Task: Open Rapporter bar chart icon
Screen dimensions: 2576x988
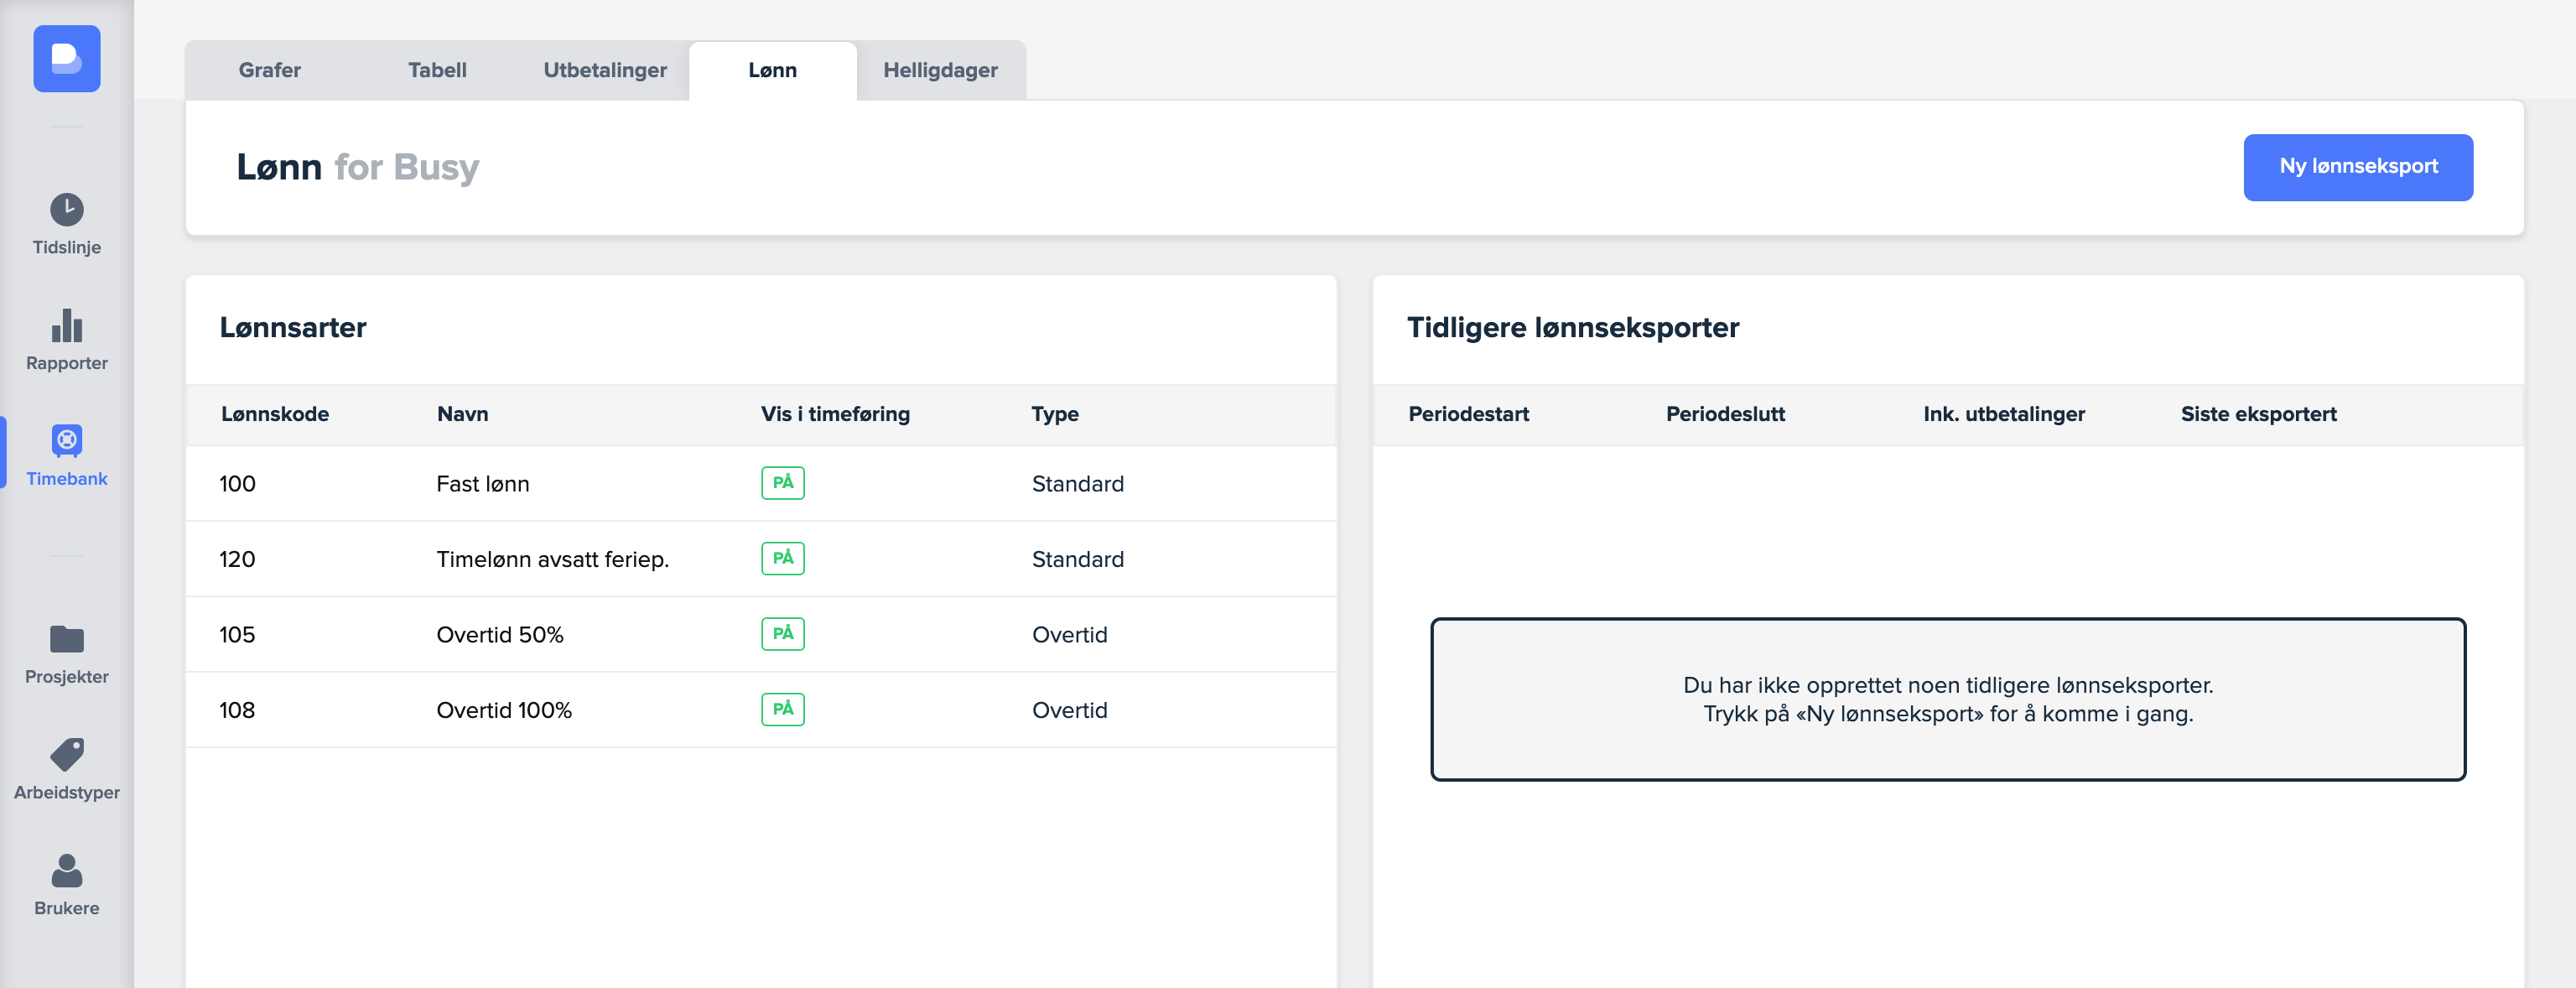Action: point(67,326)
